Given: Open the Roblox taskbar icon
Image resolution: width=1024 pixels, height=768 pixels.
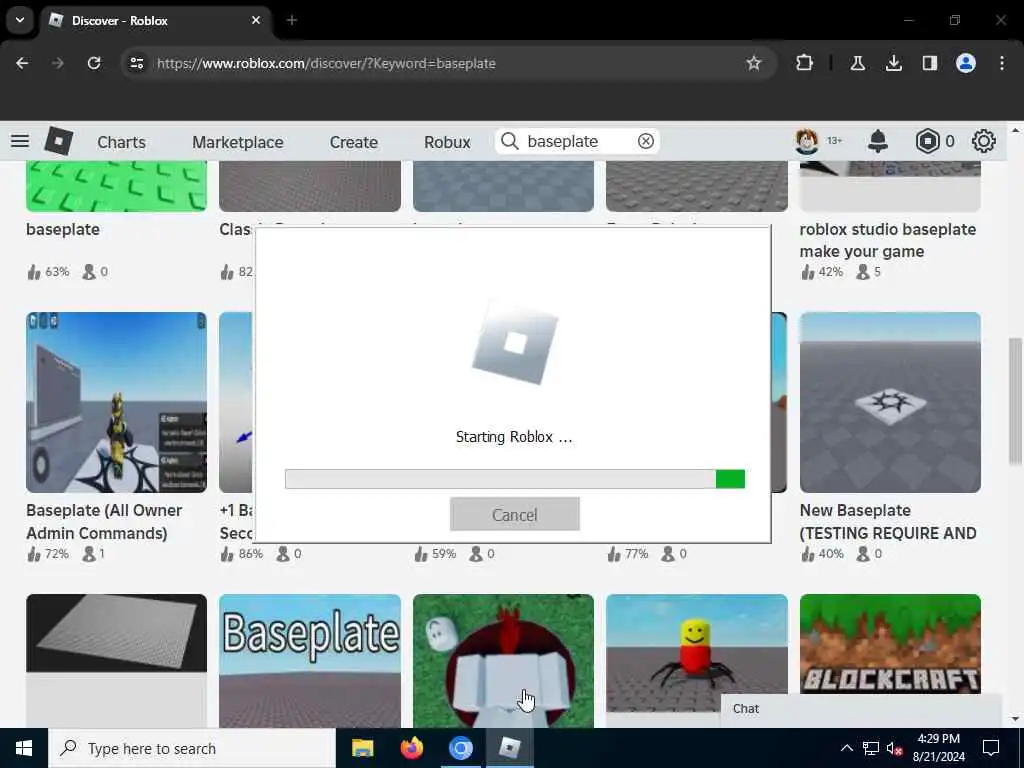Looking at the screenshot, I should point(509,748).
